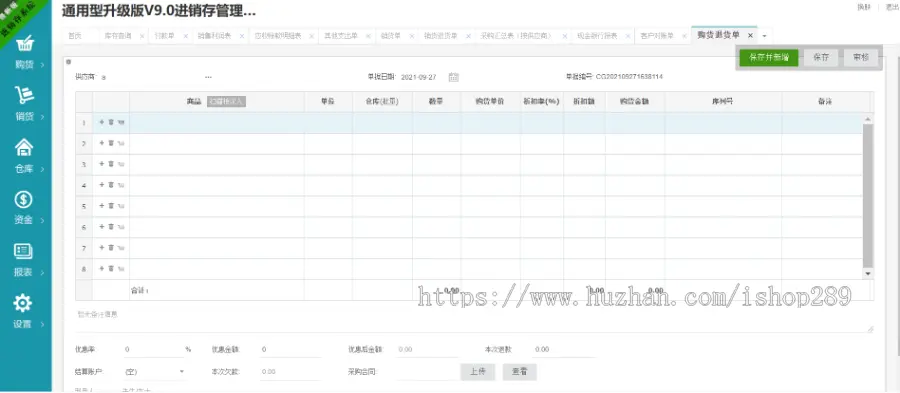Viewport: 900px width, 393px height.
Task: Focus the 本次退款 refund field
Action: (x=564, y=349)
